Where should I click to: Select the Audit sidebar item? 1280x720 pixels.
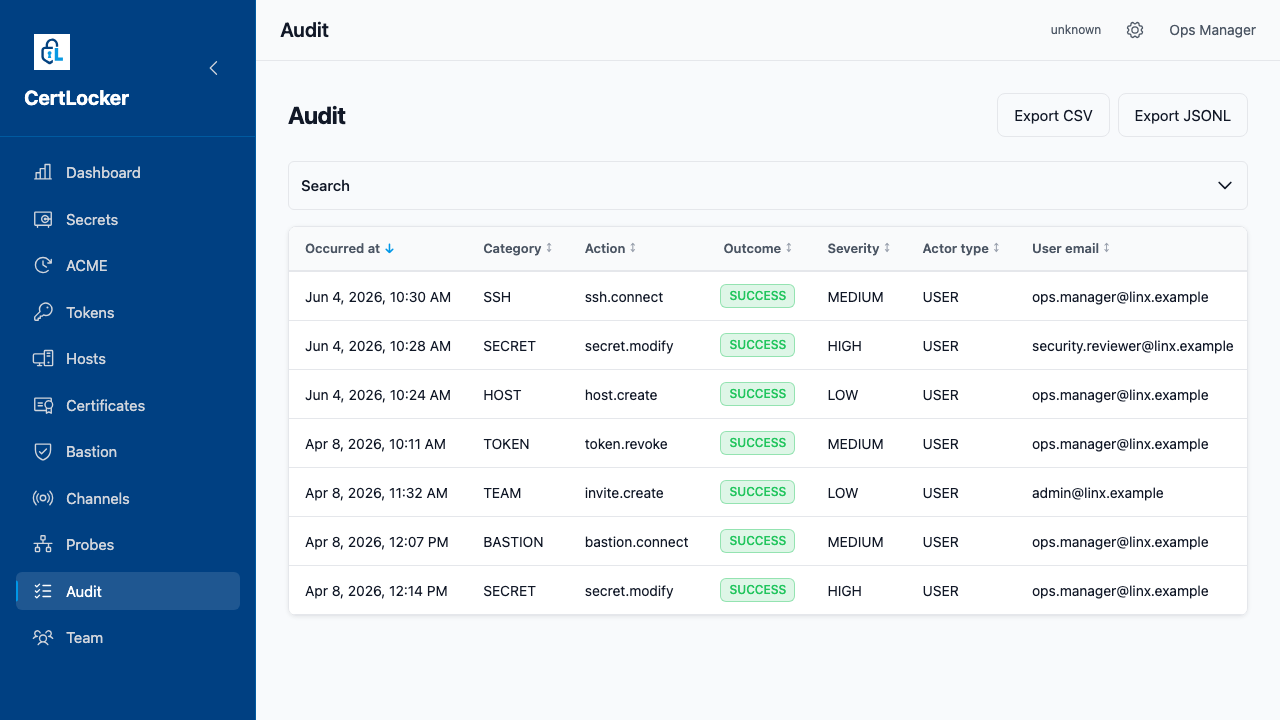coord(128,591)
